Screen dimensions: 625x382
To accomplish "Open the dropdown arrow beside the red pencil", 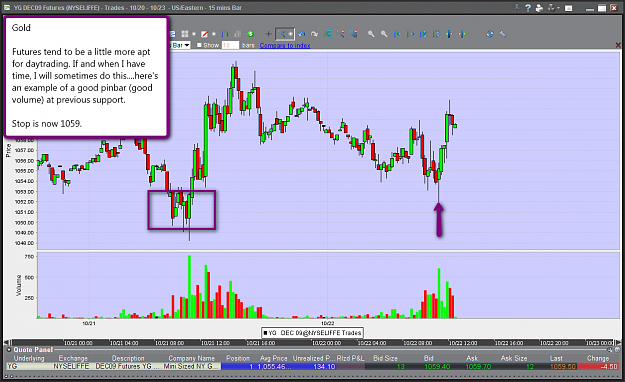I will 214,34.
